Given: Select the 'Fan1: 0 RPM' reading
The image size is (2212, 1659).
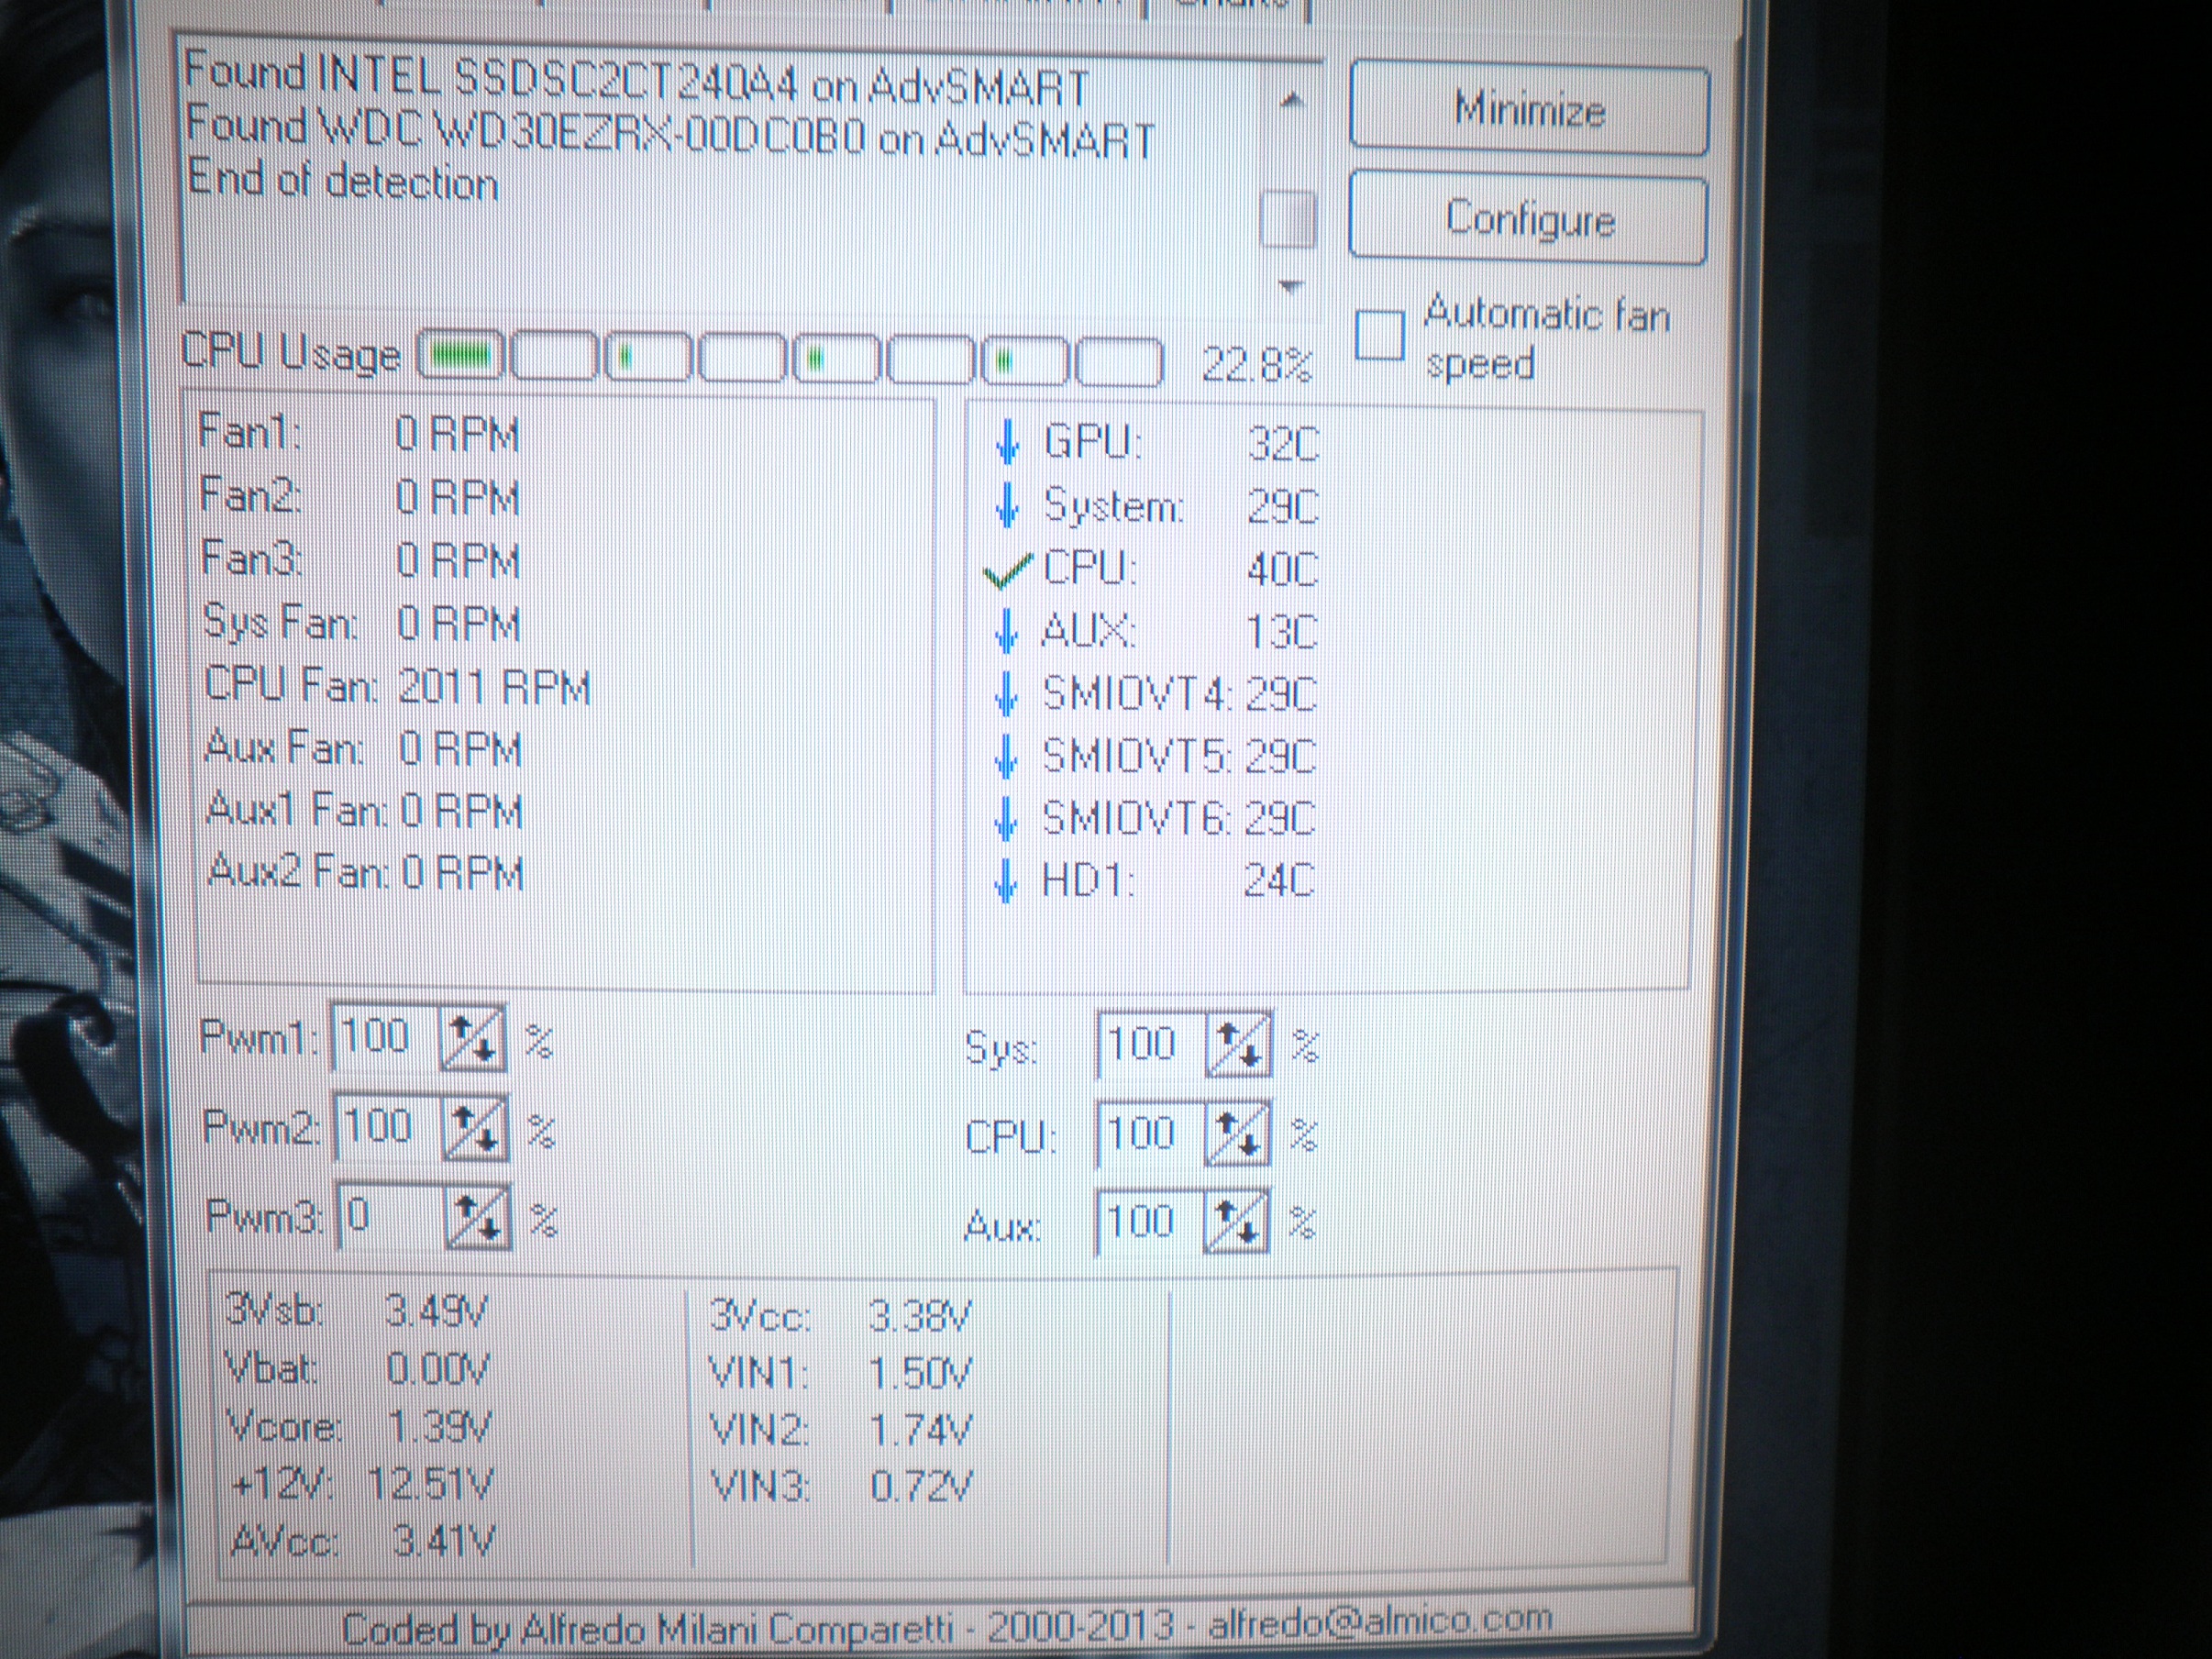Looking at the screenshot, I should coord(360,433).
